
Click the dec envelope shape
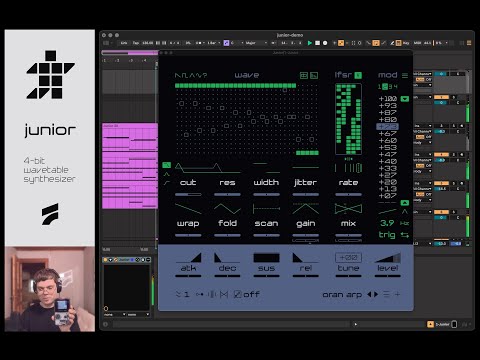(x=227, y=258)
